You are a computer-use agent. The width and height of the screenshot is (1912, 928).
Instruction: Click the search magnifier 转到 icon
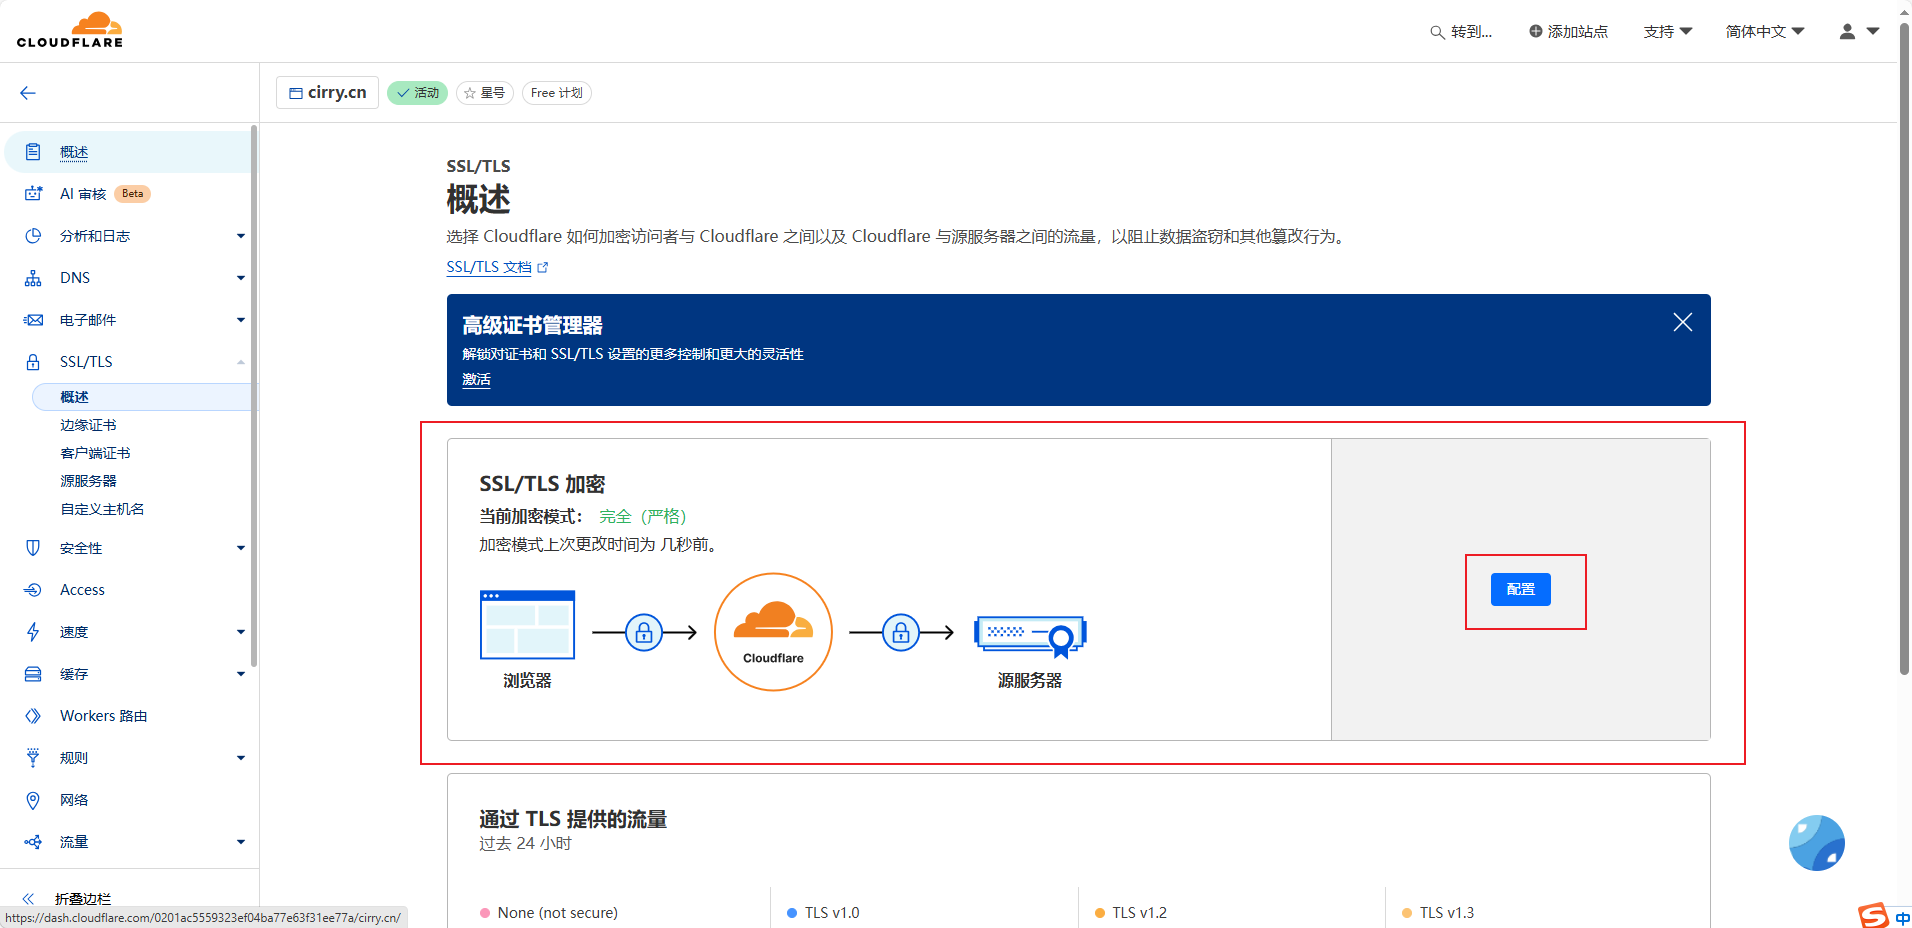[x=1437, y=32]
